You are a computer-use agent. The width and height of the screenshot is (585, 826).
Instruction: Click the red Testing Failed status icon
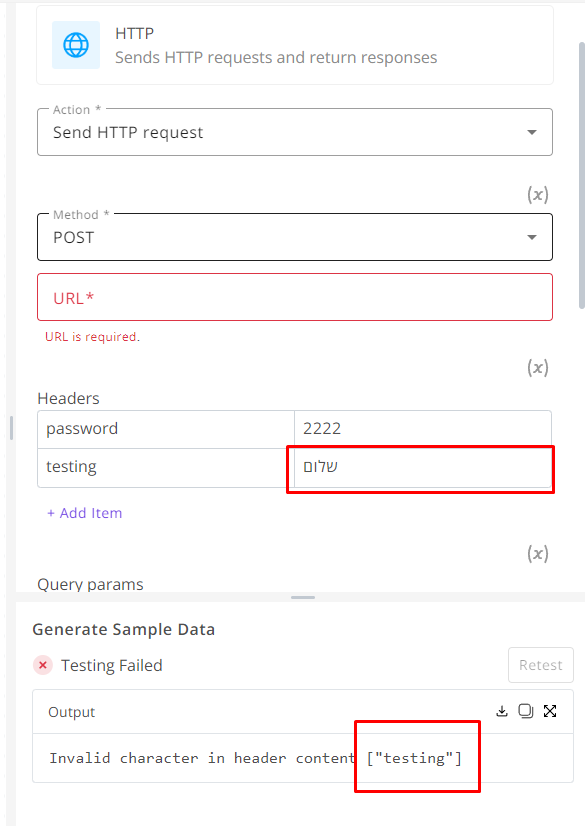point(43,665)
